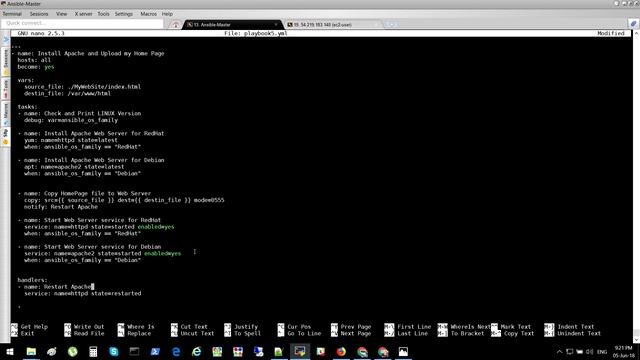Screen dimensions: 640x360
Task: Open the Photos app taskbar icon
Action: point(403,351)
